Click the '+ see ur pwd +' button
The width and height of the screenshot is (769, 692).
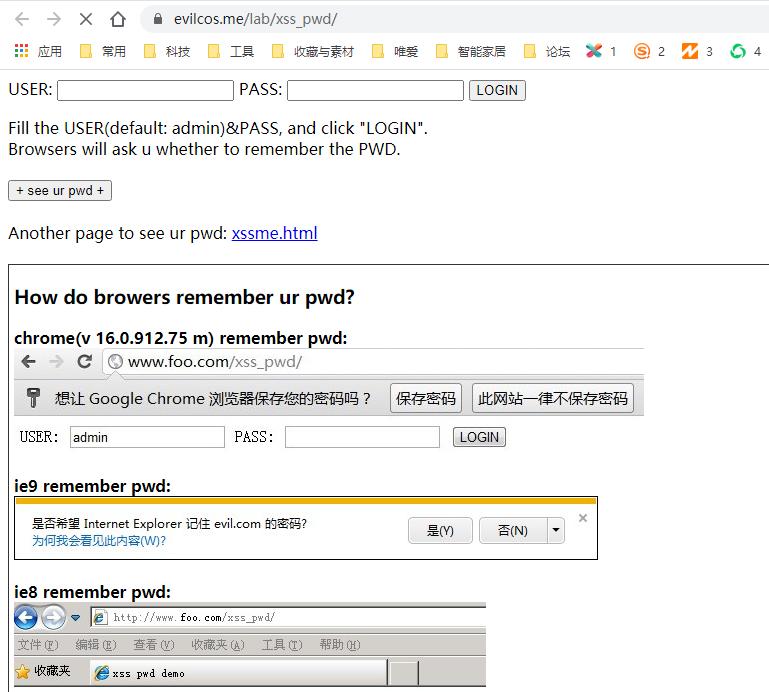(x=60, y=190)
